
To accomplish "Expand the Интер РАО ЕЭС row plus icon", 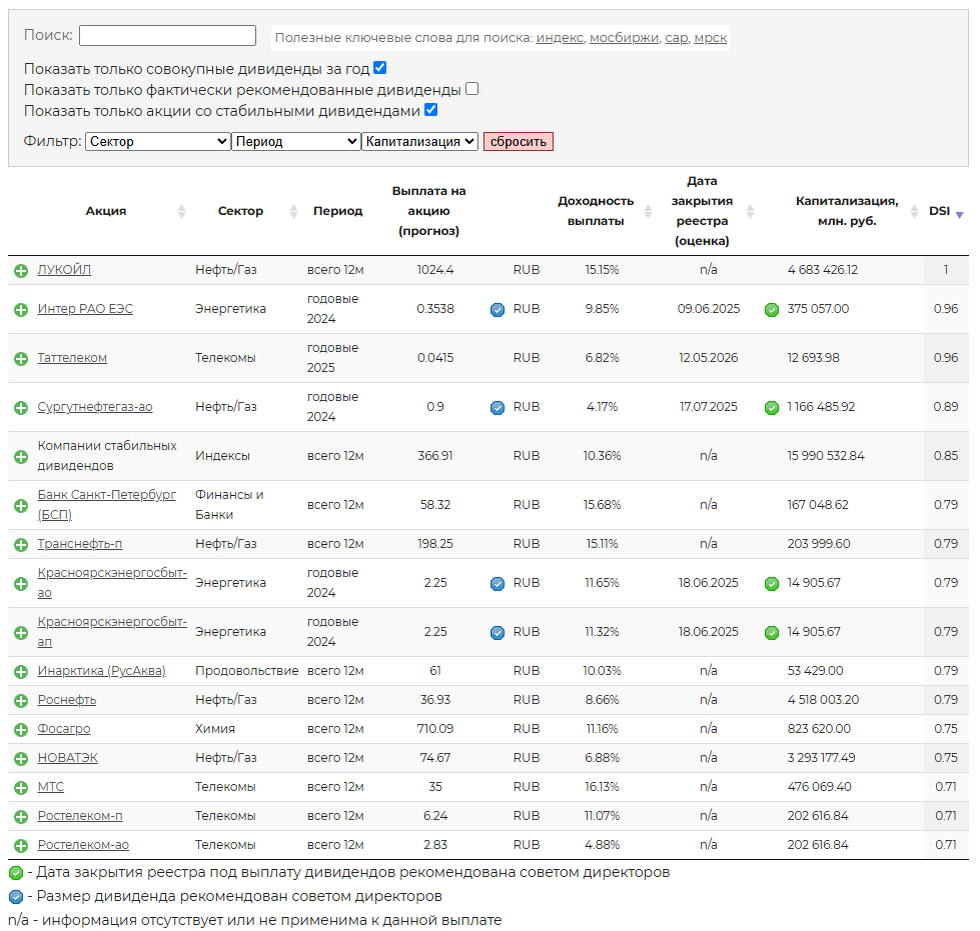I will click(21, 310).
